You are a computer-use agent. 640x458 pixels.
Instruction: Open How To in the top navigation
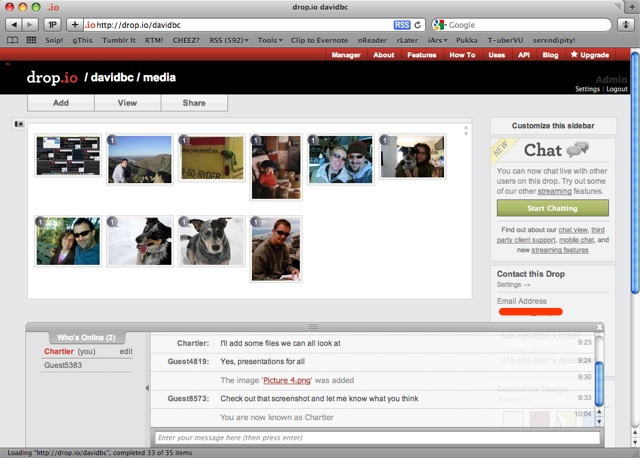coord(462,55)
